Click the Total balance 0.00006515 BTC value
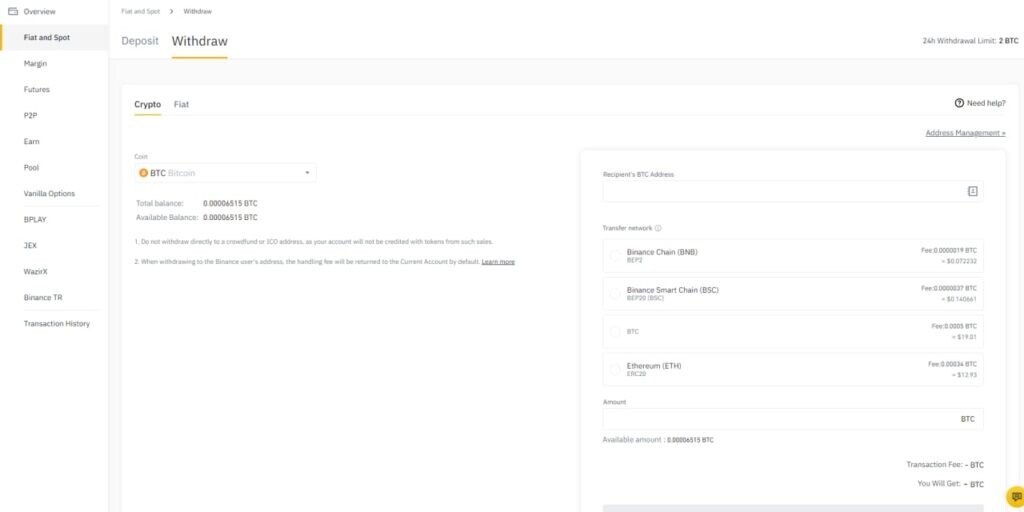 (230, 204)
